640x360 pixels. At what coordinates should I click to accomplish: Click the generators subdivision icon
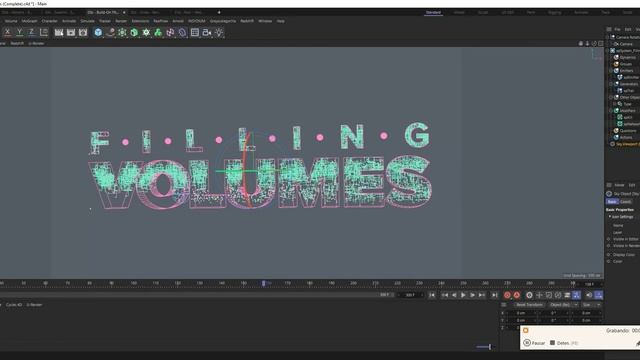point(122,32)
